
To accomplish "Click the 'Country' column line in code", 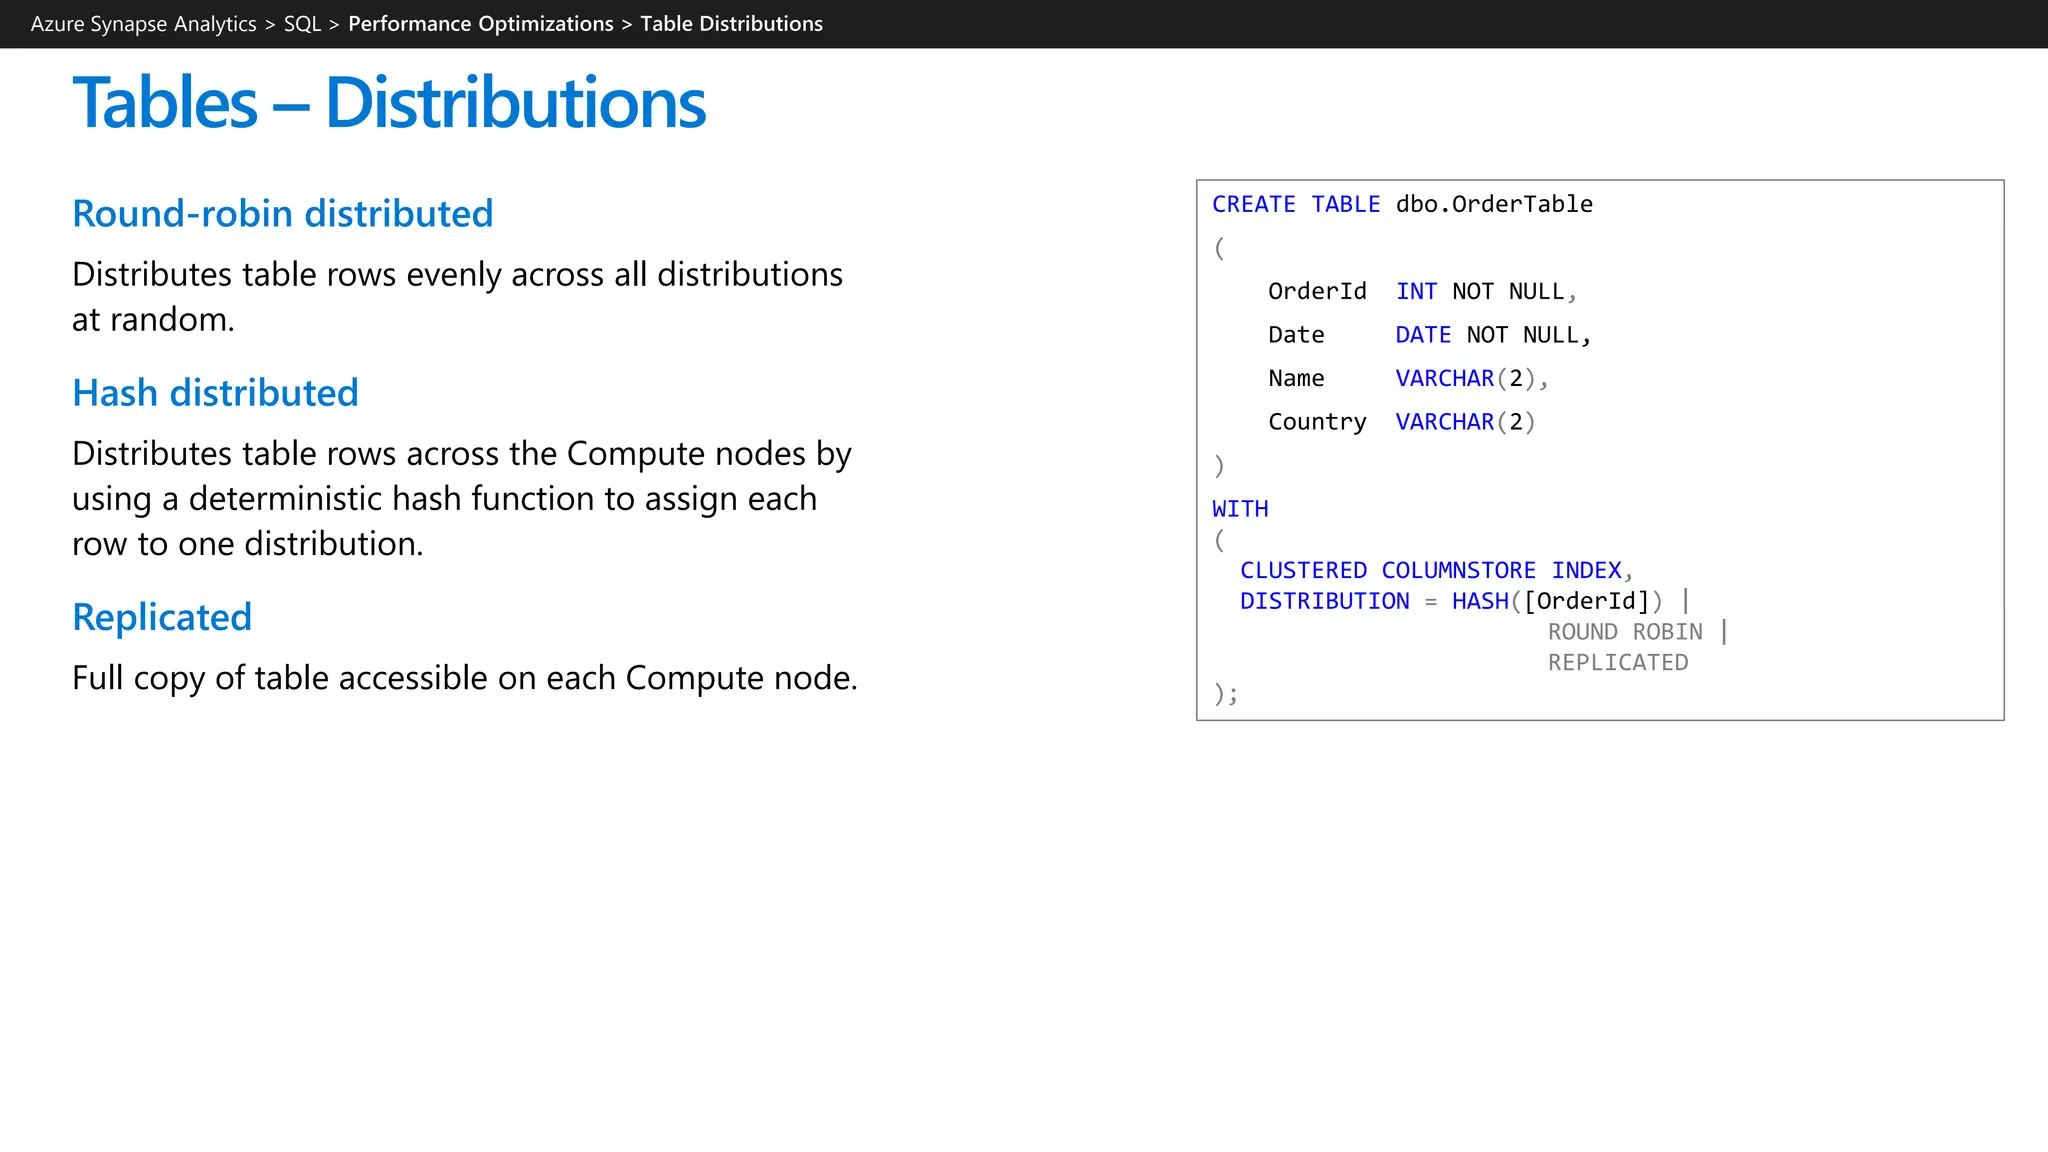I will [1402, 422].
